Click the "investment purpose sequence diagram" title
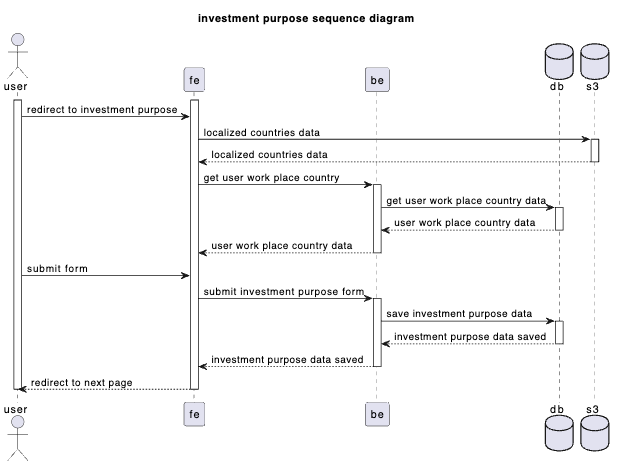 [306, 18]
